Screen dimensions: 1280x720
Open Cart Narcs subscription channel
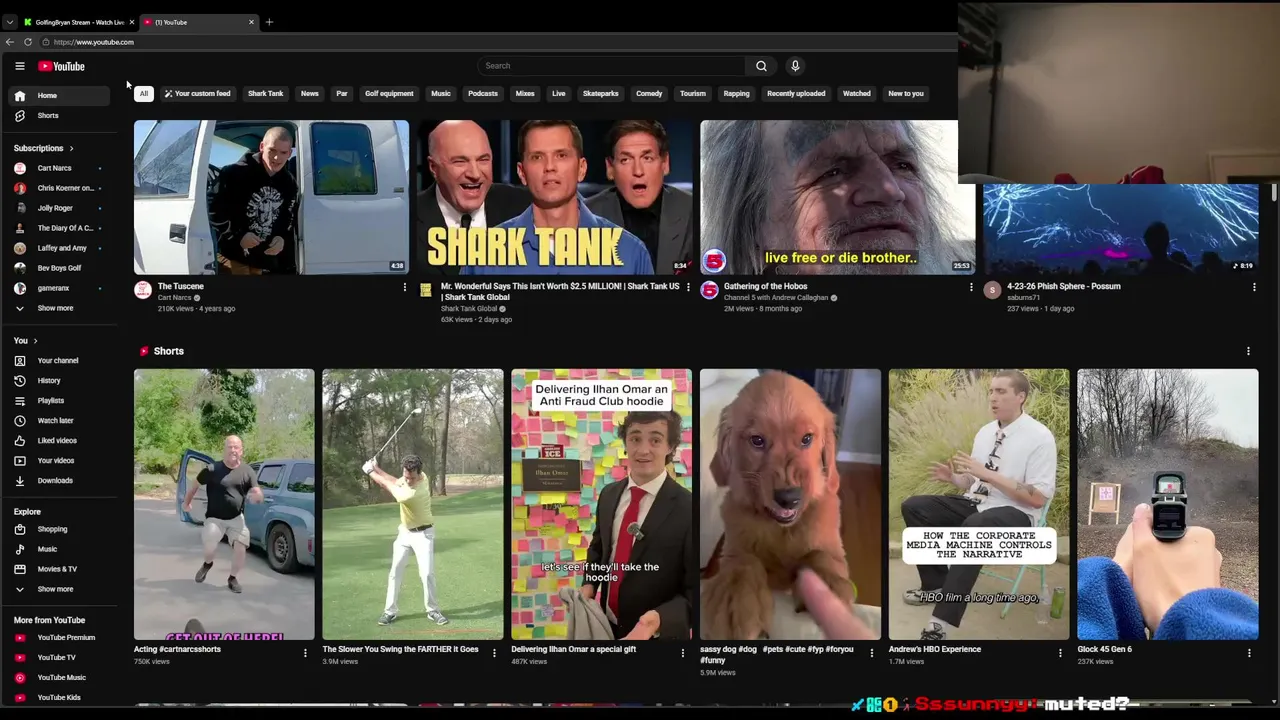point(58,168)
